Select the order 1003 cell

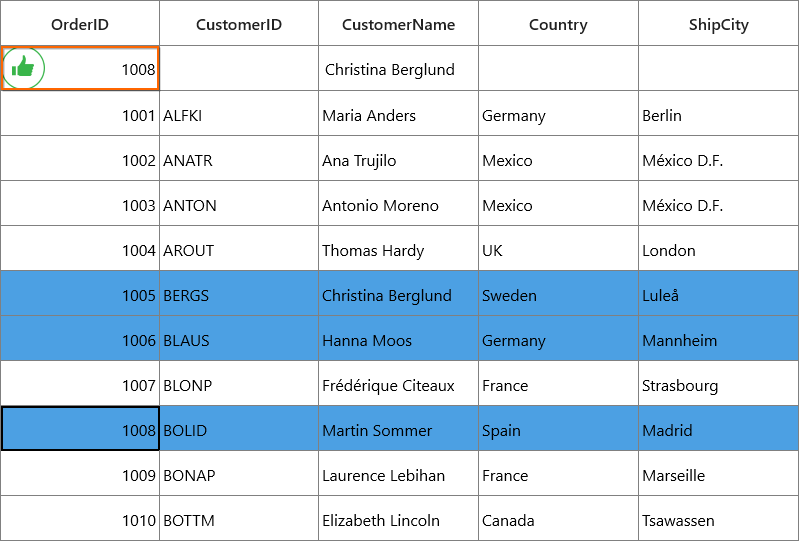[80, 203]
